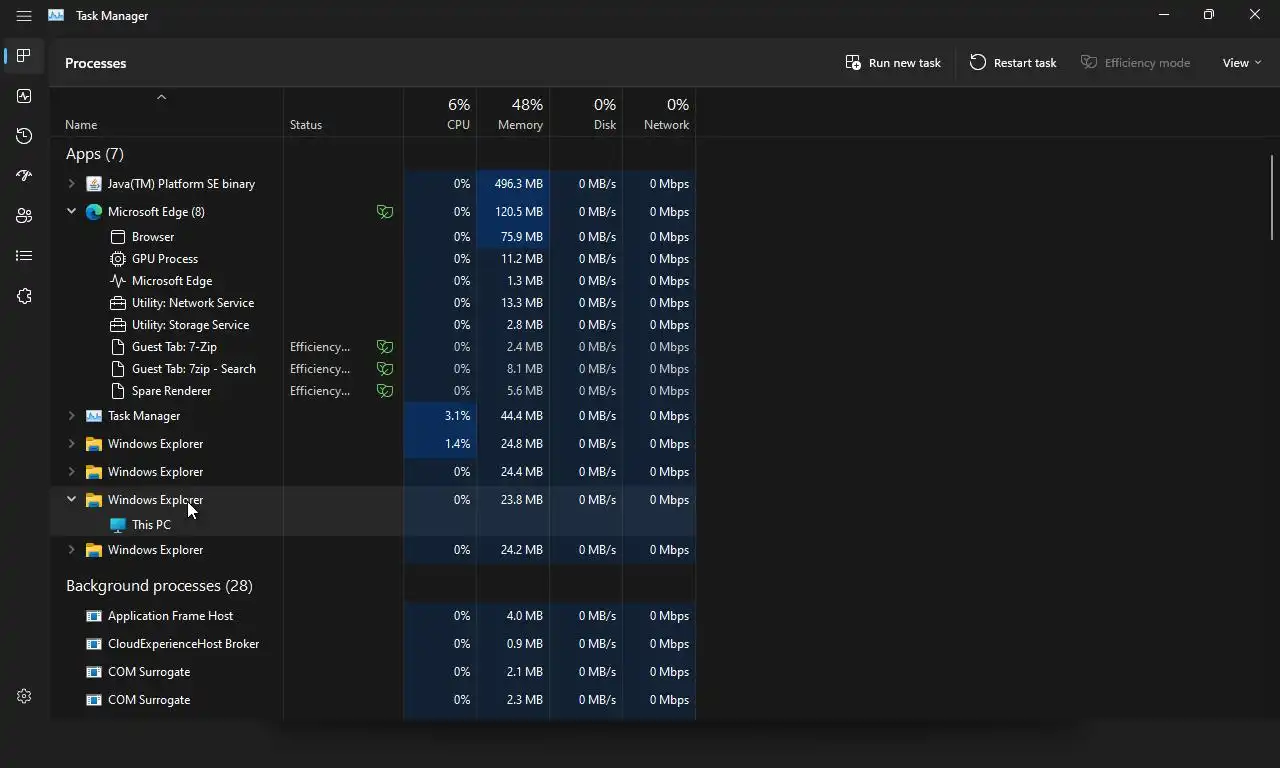Click efficiency leaf icon on Spare Renderer row

pos(385,391)
